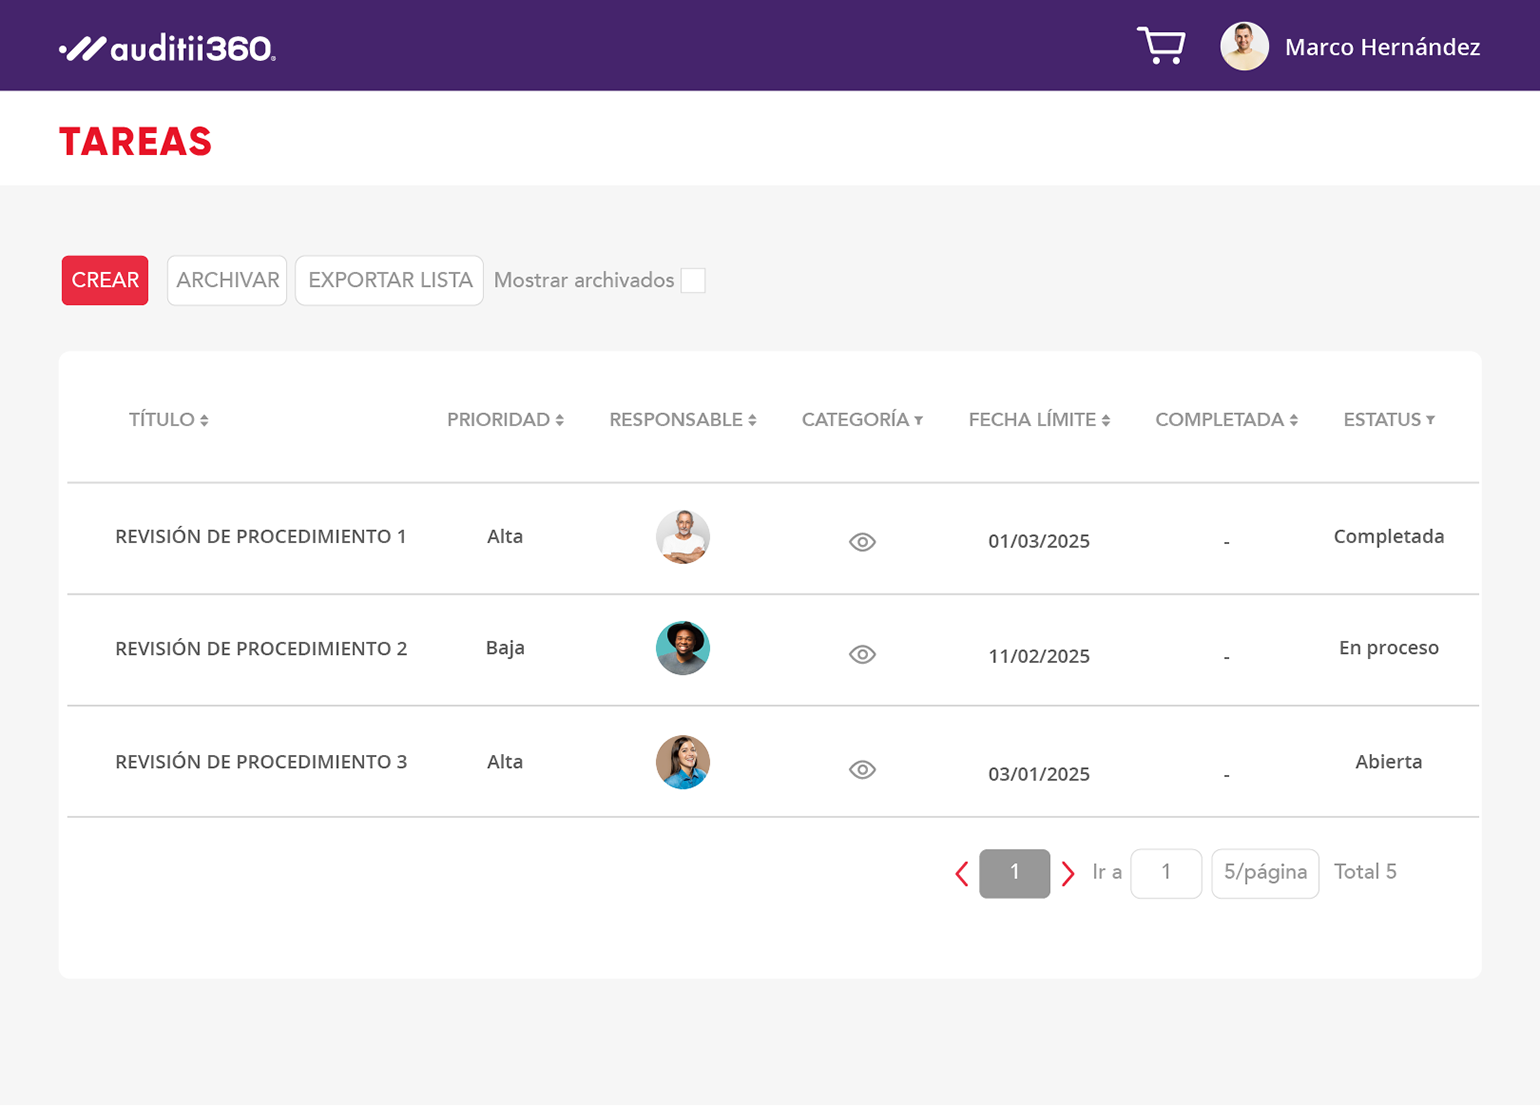1540x1106 pixels.
Task: Open the 5/página page size selector
Action: coord(1265,873)
